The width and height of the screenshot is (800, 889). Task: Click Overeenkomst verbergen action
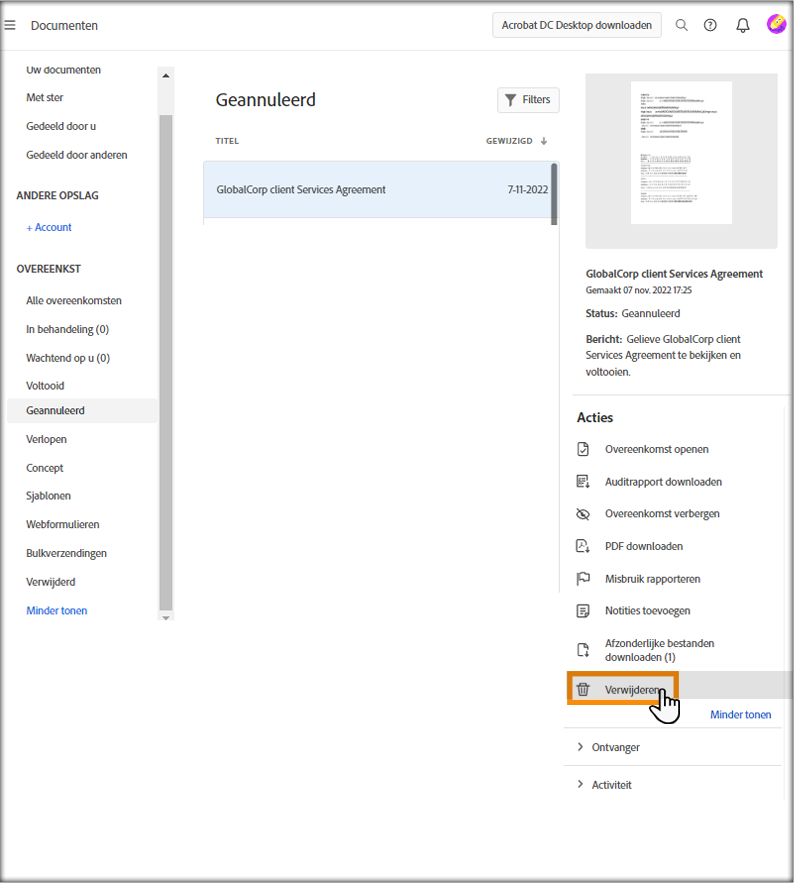coord(662,514)
